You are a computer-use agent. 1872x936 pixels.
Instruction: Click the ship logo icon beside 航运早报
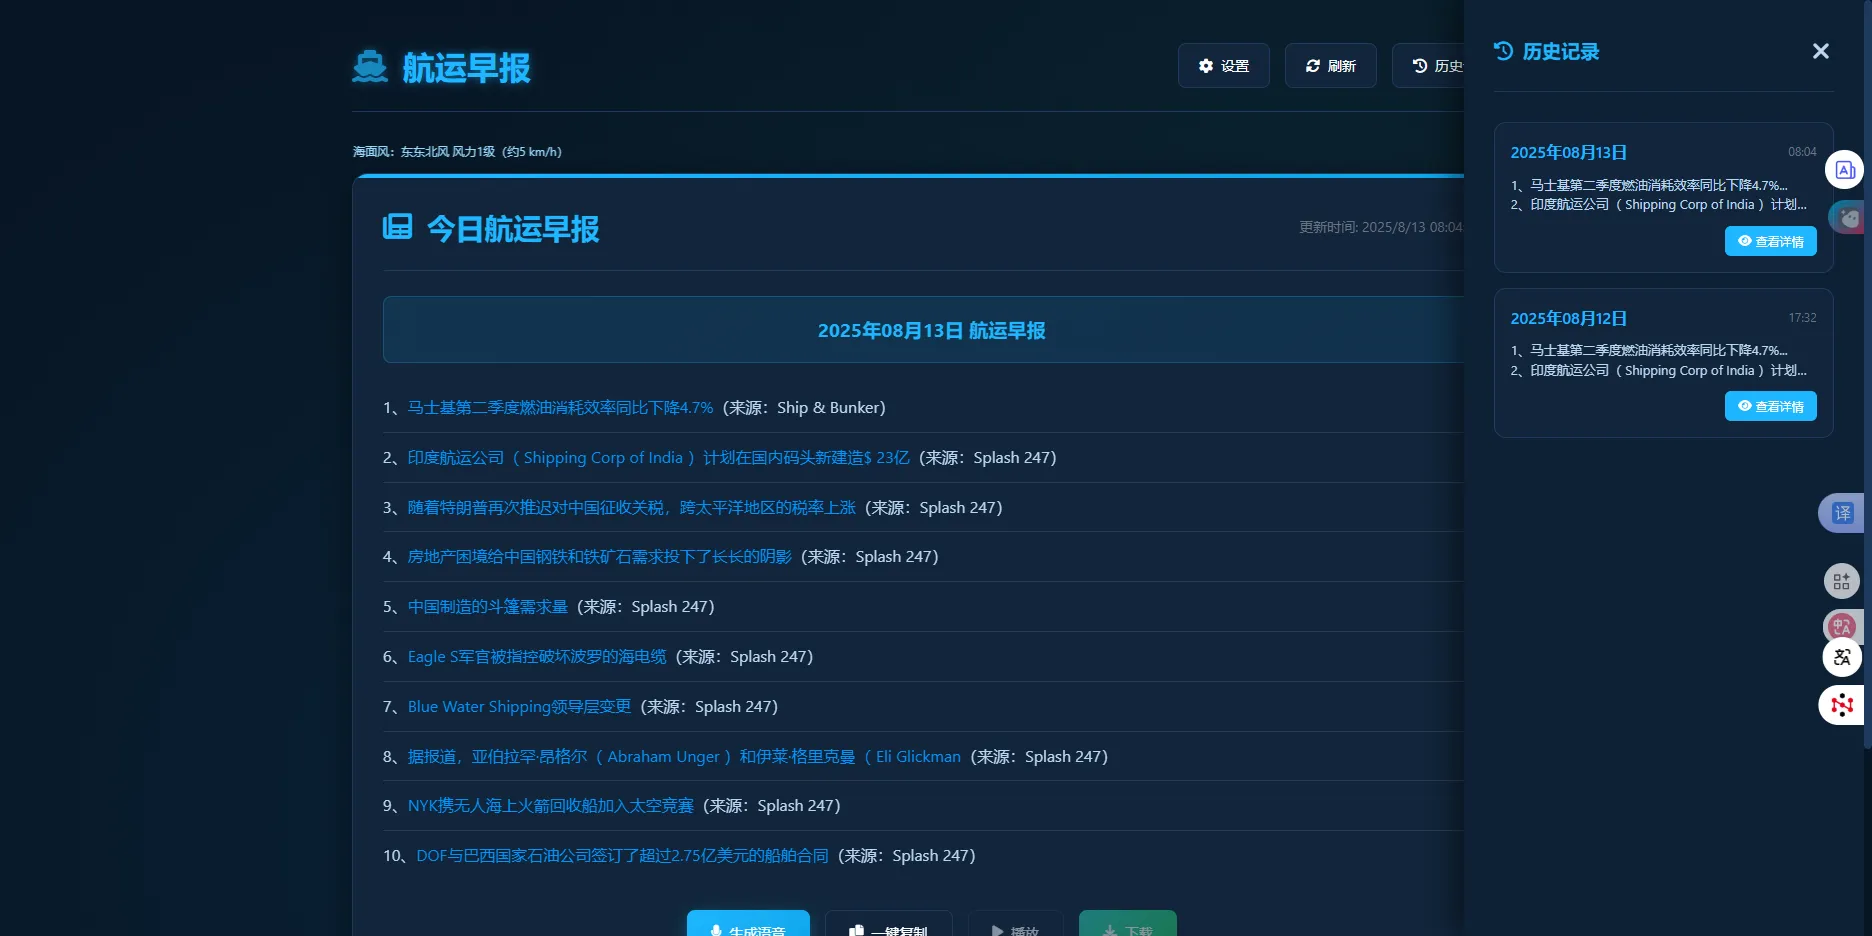click(370, 67)
